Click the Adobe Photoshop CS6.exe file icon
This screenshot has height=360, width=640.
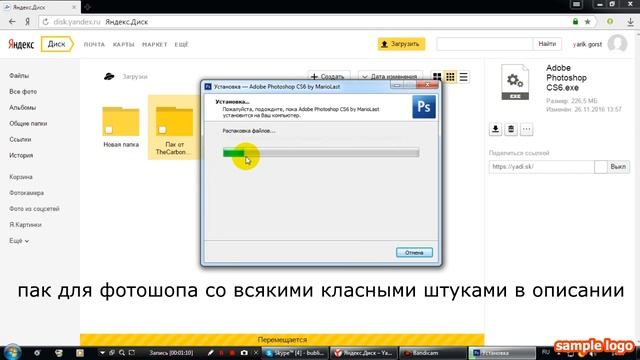point(515,82)
